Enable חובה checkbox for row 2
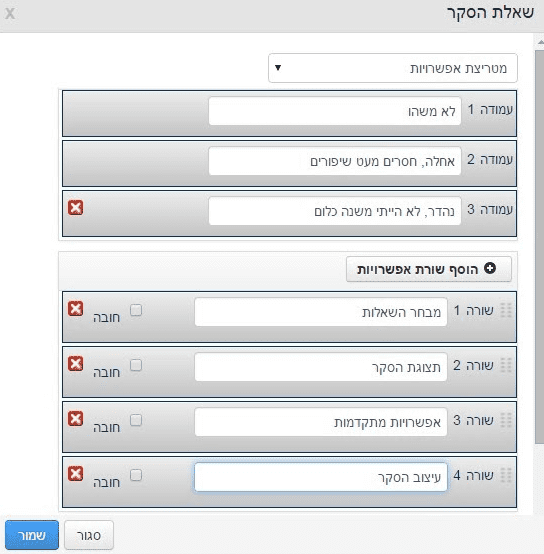This screenshot has height=554, width=544. tap(136, 365)
